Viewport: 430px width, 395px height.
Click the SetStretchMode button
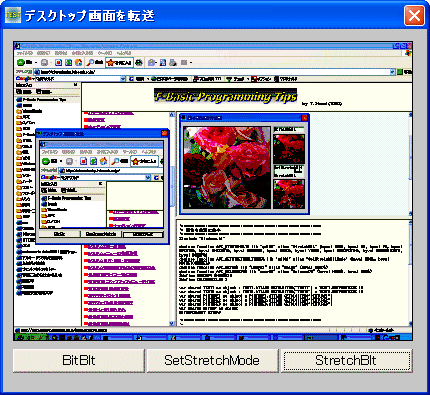coord(212,360)
